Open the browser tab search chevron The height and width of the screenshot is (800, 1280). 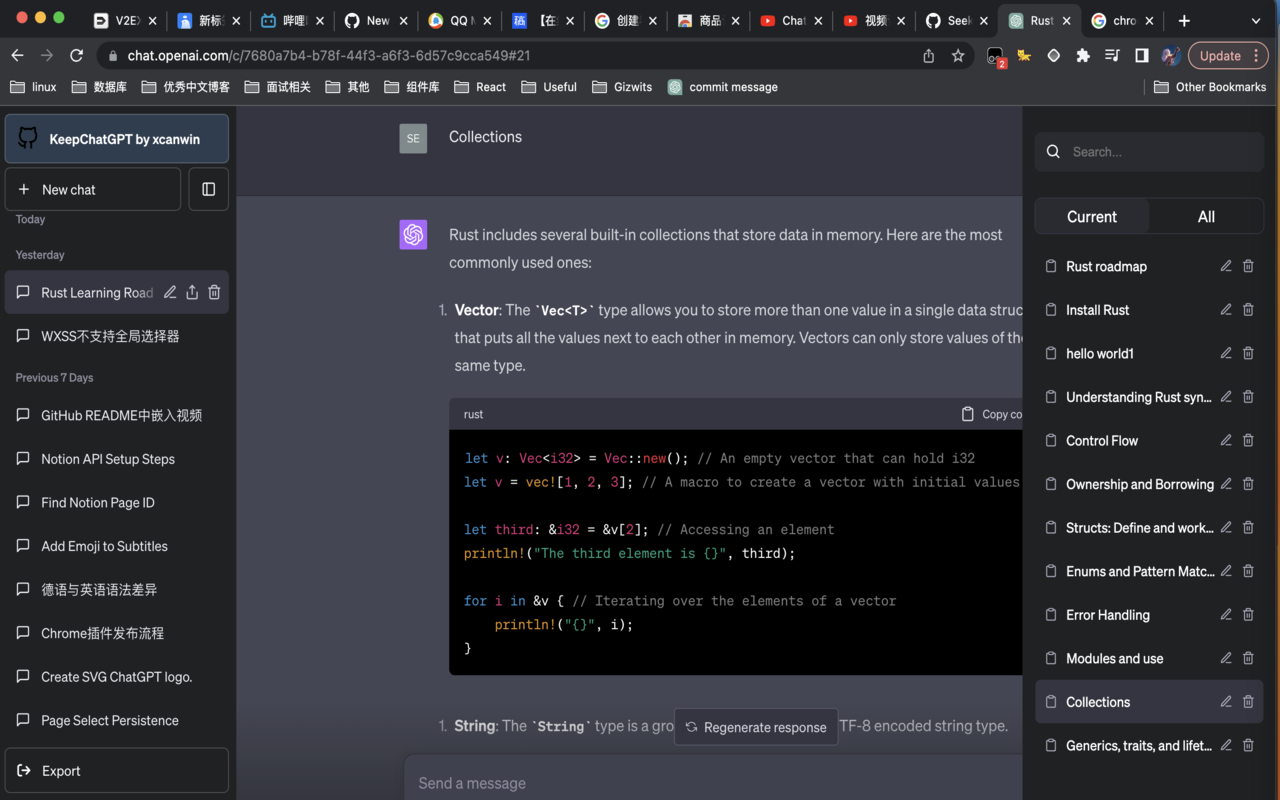[1254, 20]
